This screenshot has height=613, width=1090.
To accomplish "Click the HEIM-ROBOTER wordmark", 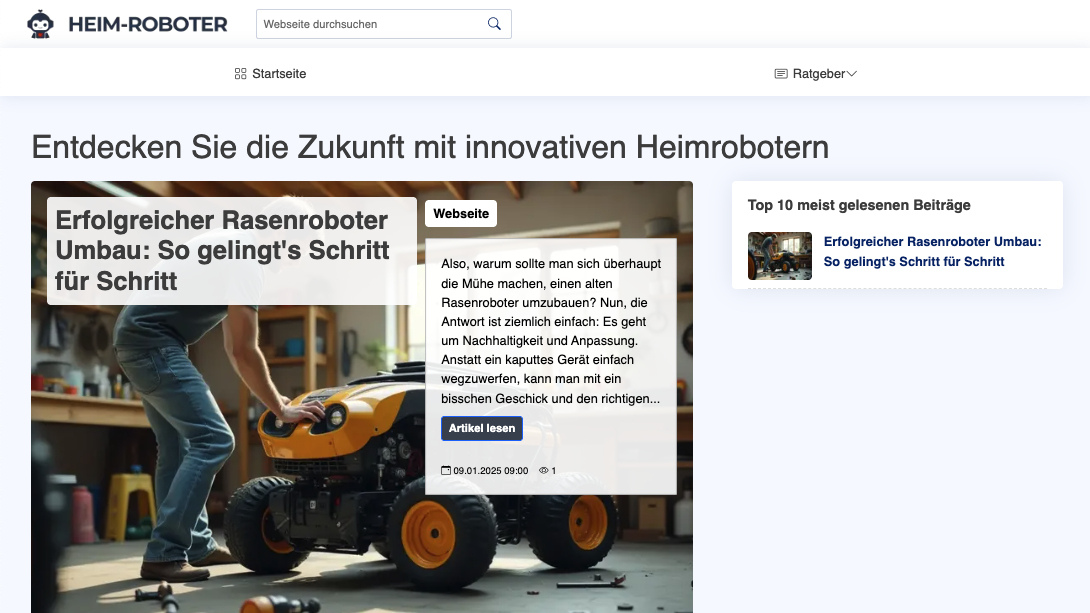I will (x=146, y=23).
